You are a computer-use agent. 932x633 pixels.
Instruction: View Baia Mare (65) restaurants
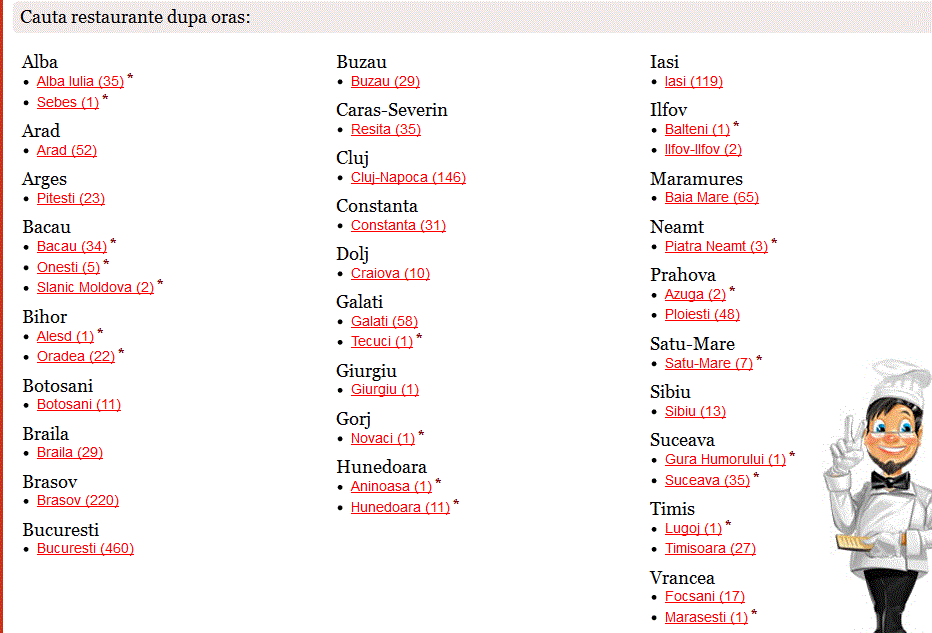[711, 198]
